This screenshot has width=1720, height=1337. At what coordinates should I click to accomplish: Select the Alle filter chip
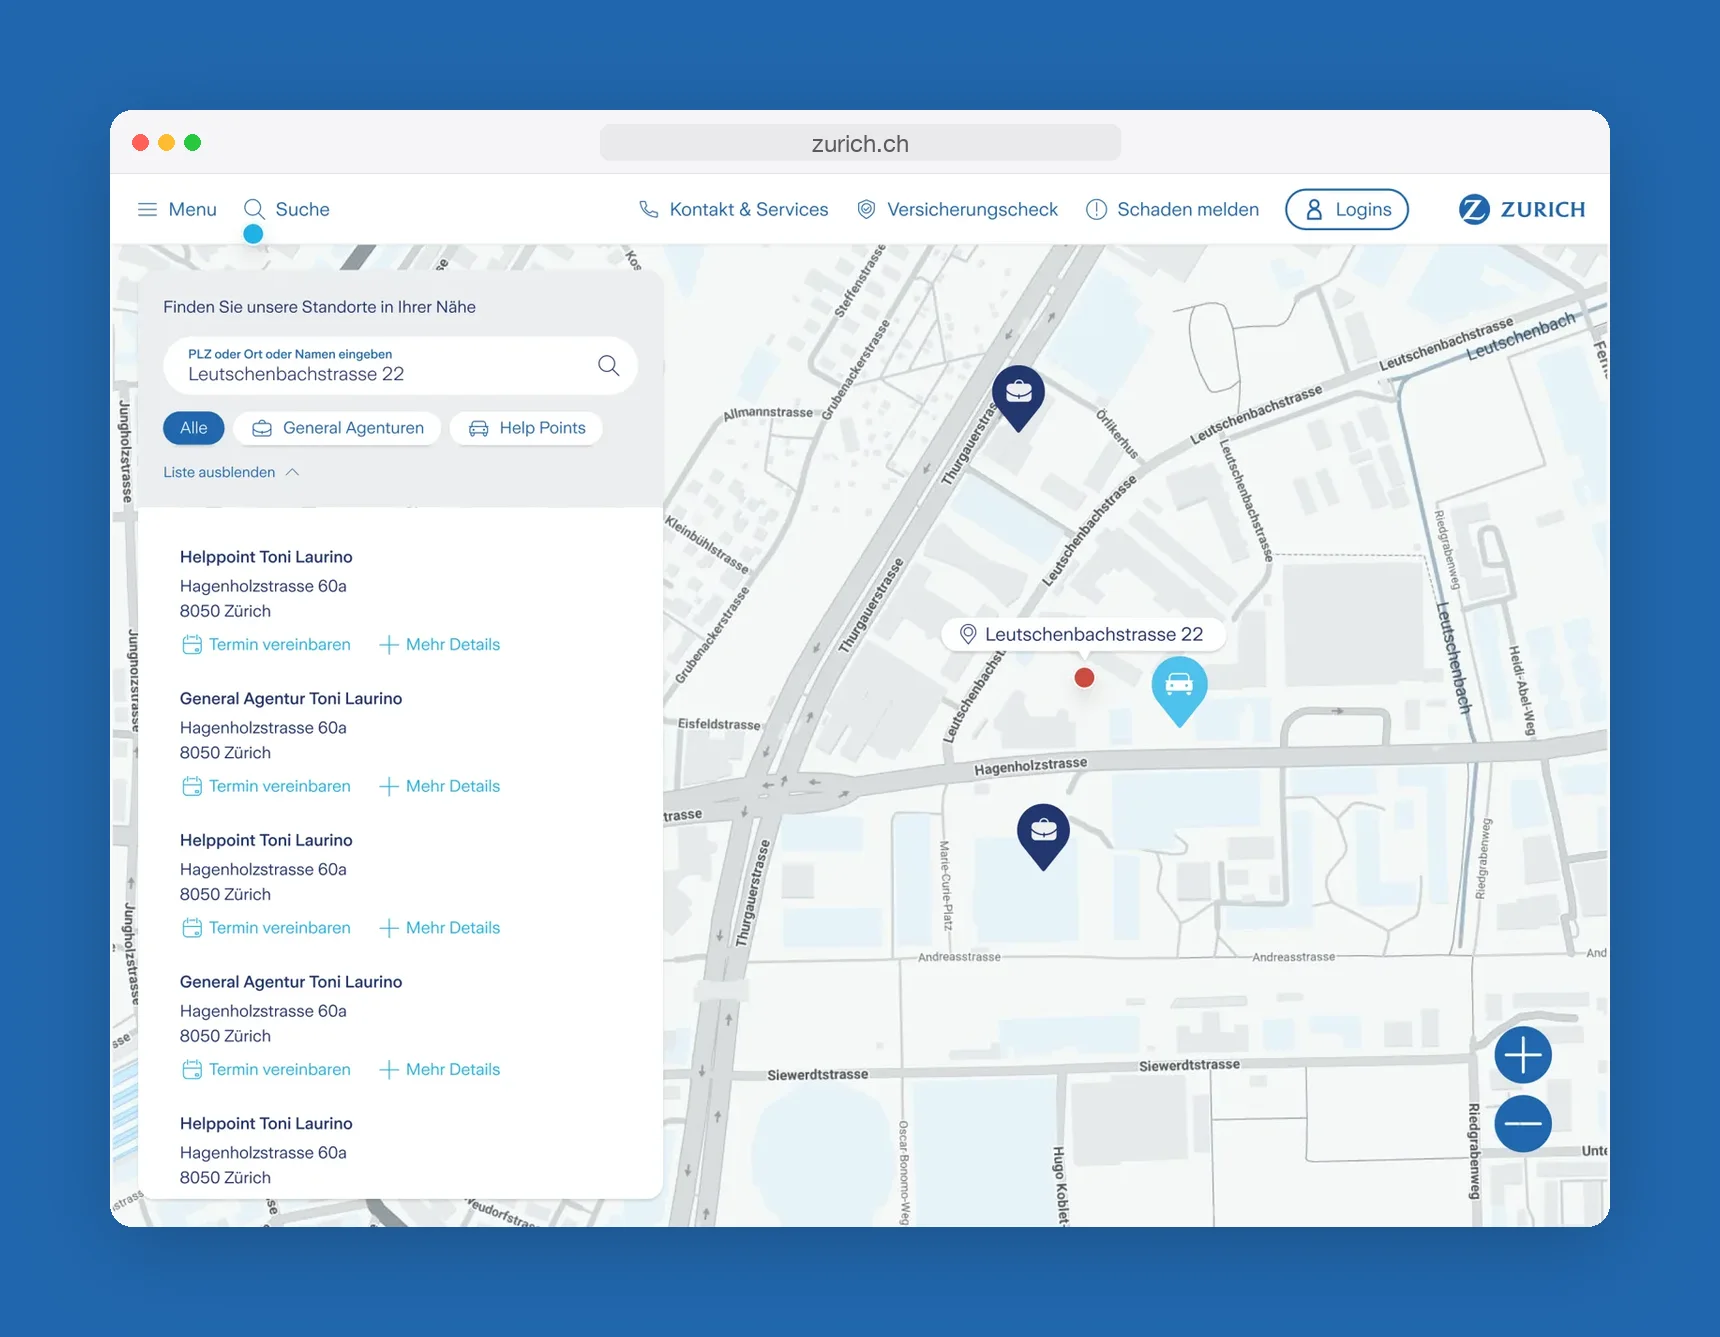coord(194,428)
